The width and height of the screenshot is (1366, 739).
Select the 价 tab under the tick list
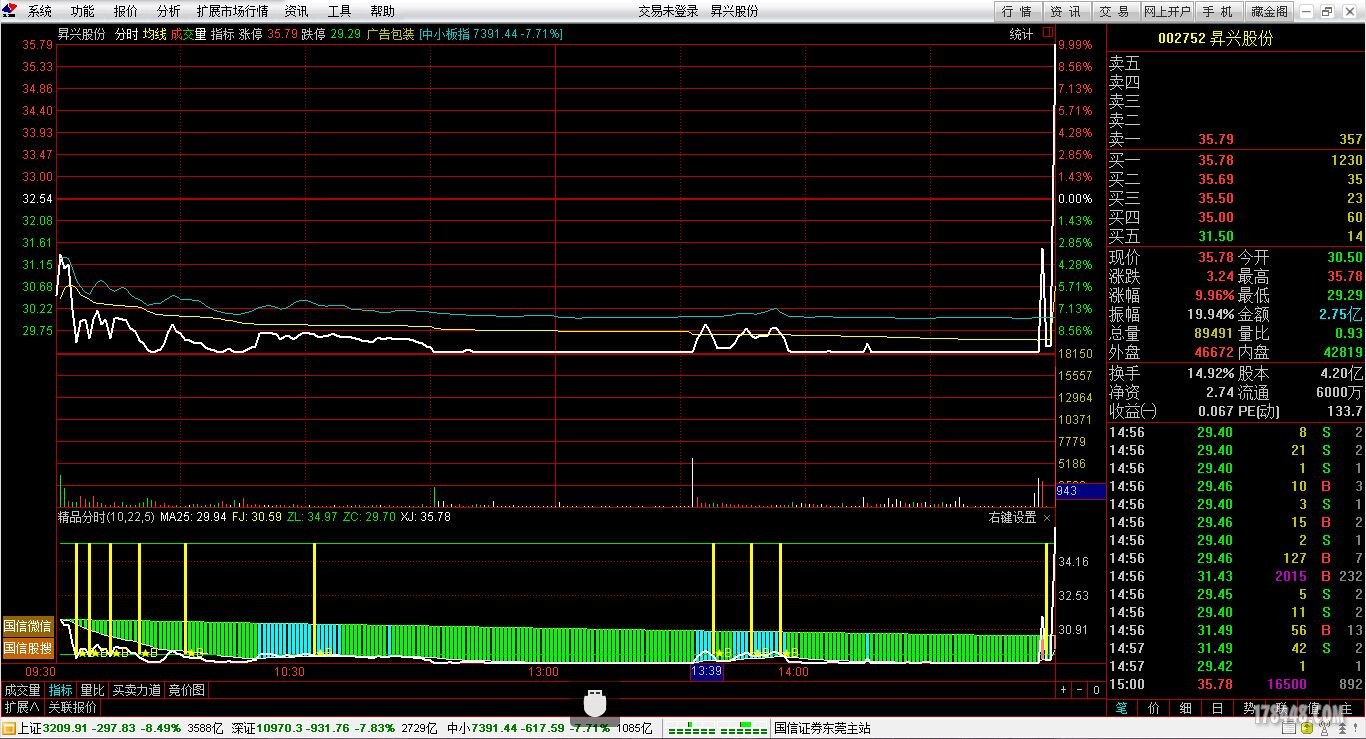pyautogui.click(x=1154, y=707)
